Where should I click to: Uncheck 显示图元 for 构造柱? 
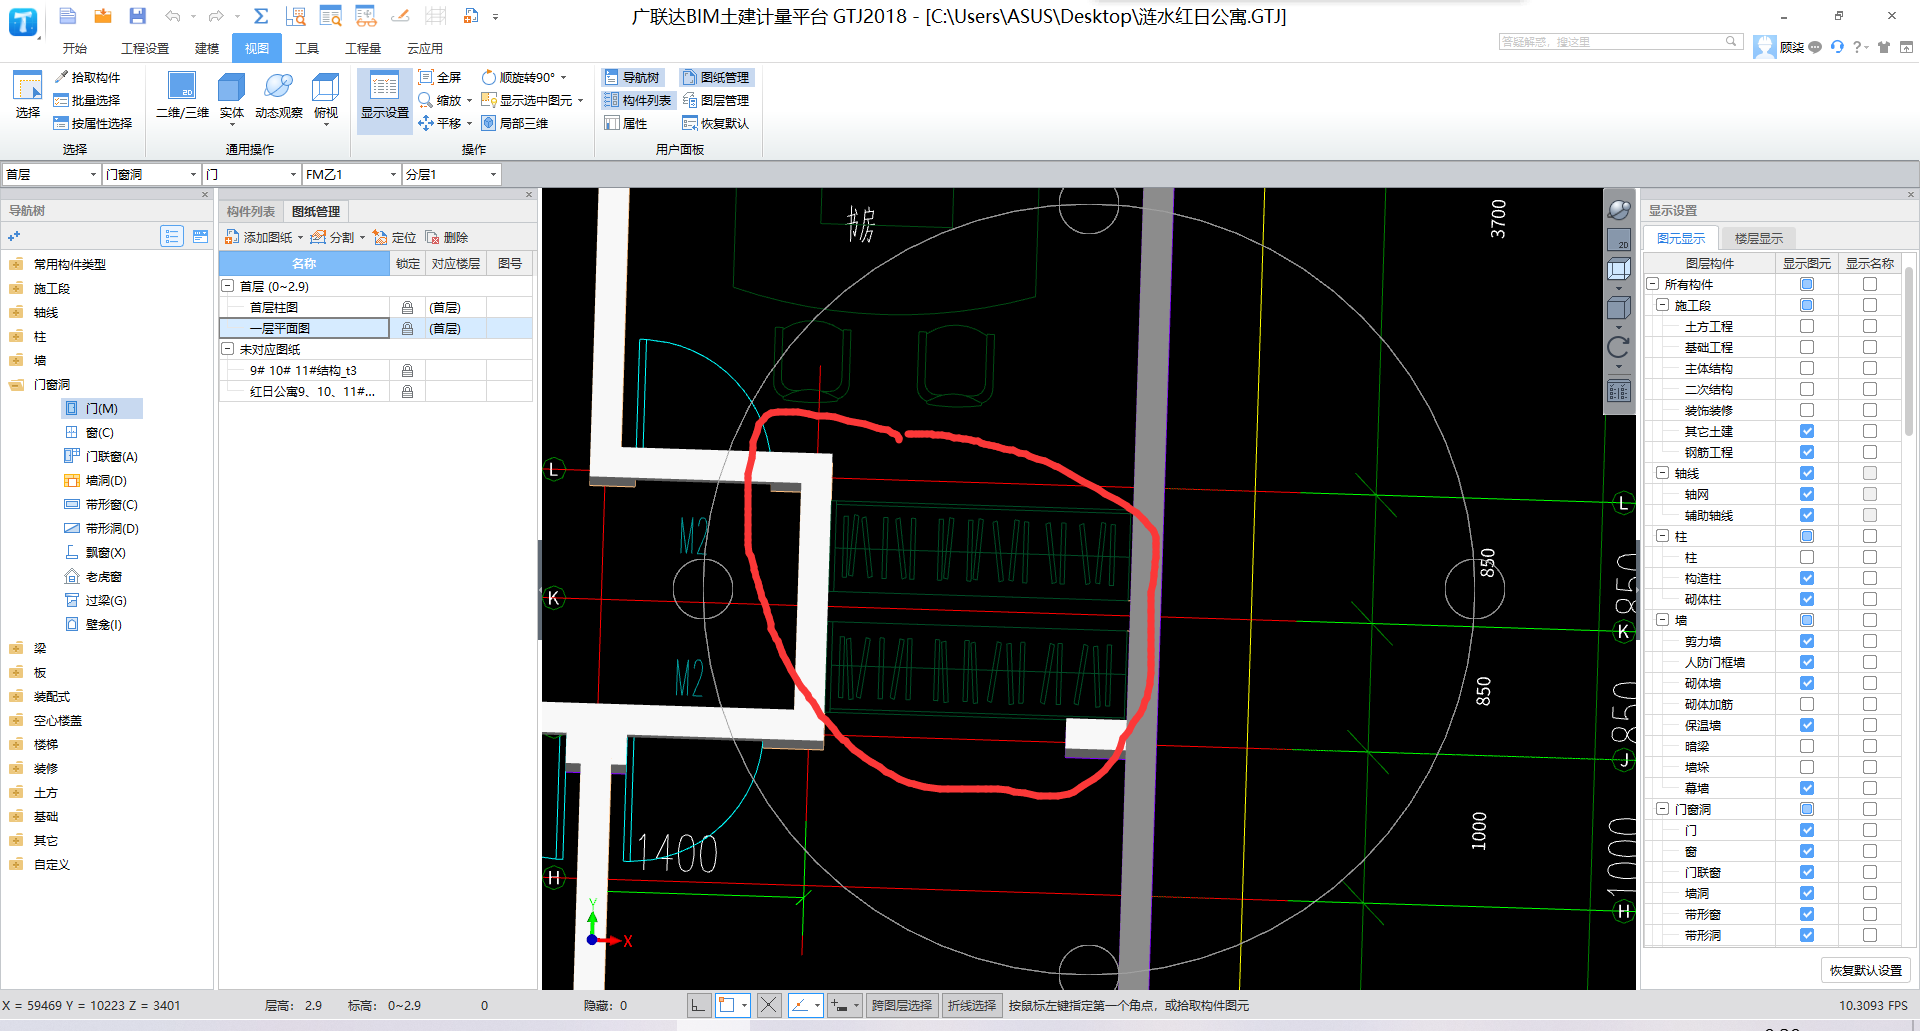pos(1807,578)
